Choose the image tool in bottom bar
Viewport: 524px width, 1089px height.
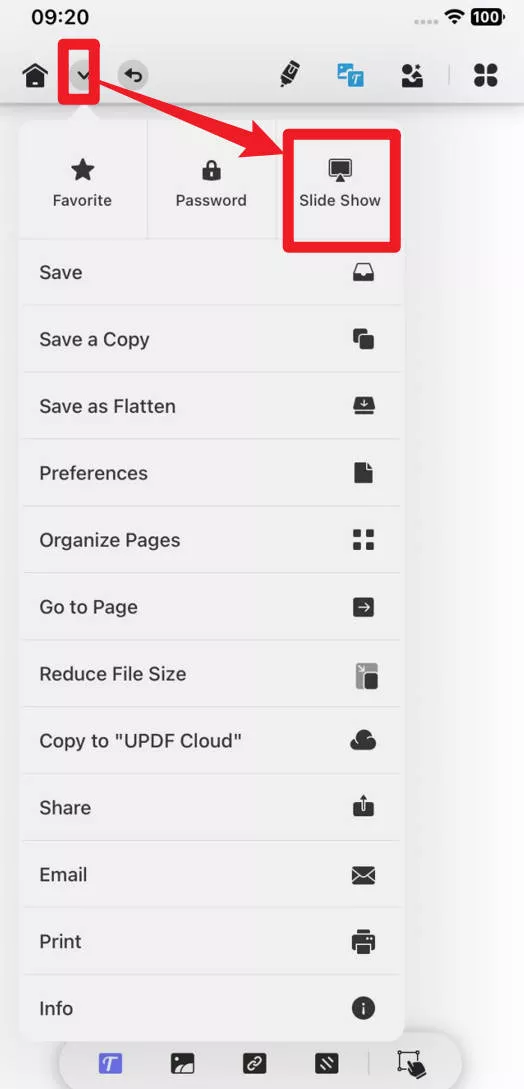coord(182,1063)
